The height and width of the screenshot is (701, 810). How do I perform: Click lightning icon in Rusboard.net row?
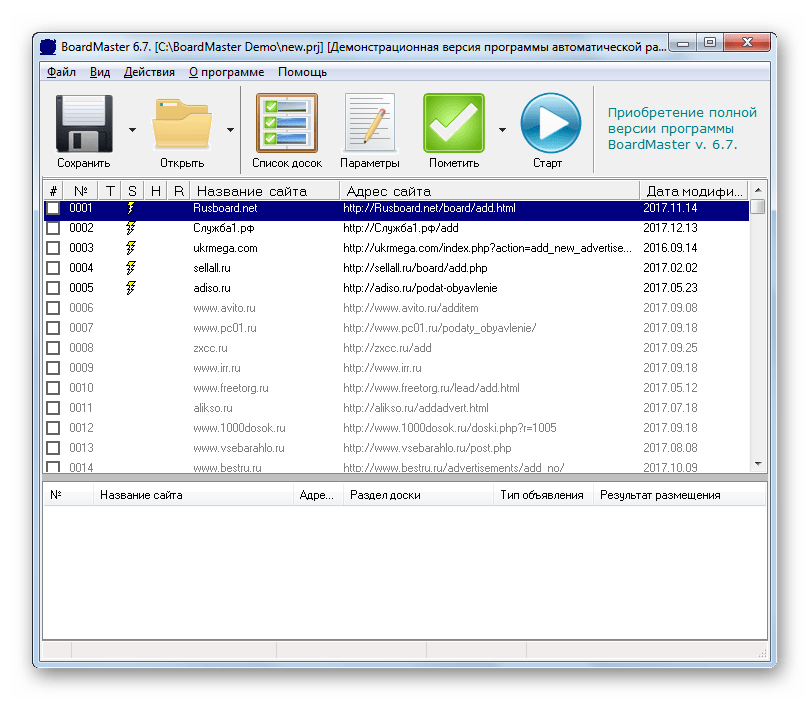[x=131, y=209]
